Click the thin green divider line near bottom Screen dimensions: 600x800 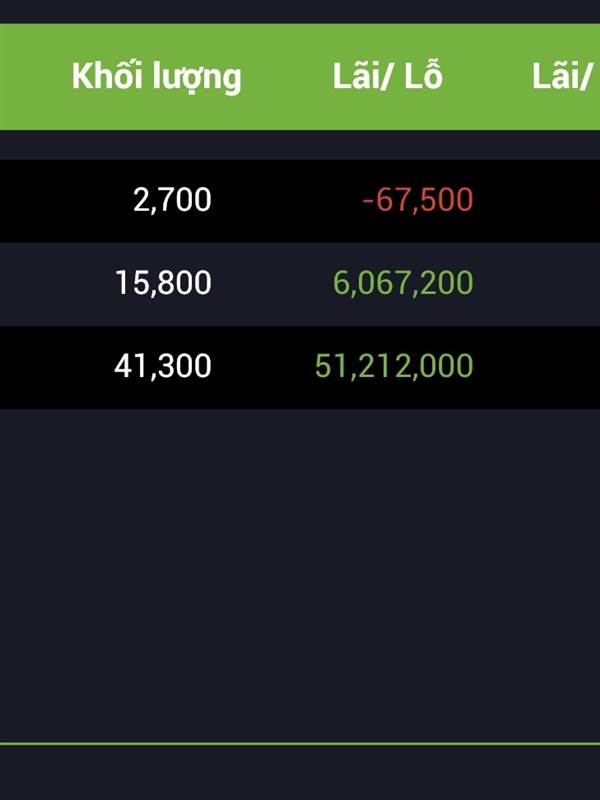point(300,744)
